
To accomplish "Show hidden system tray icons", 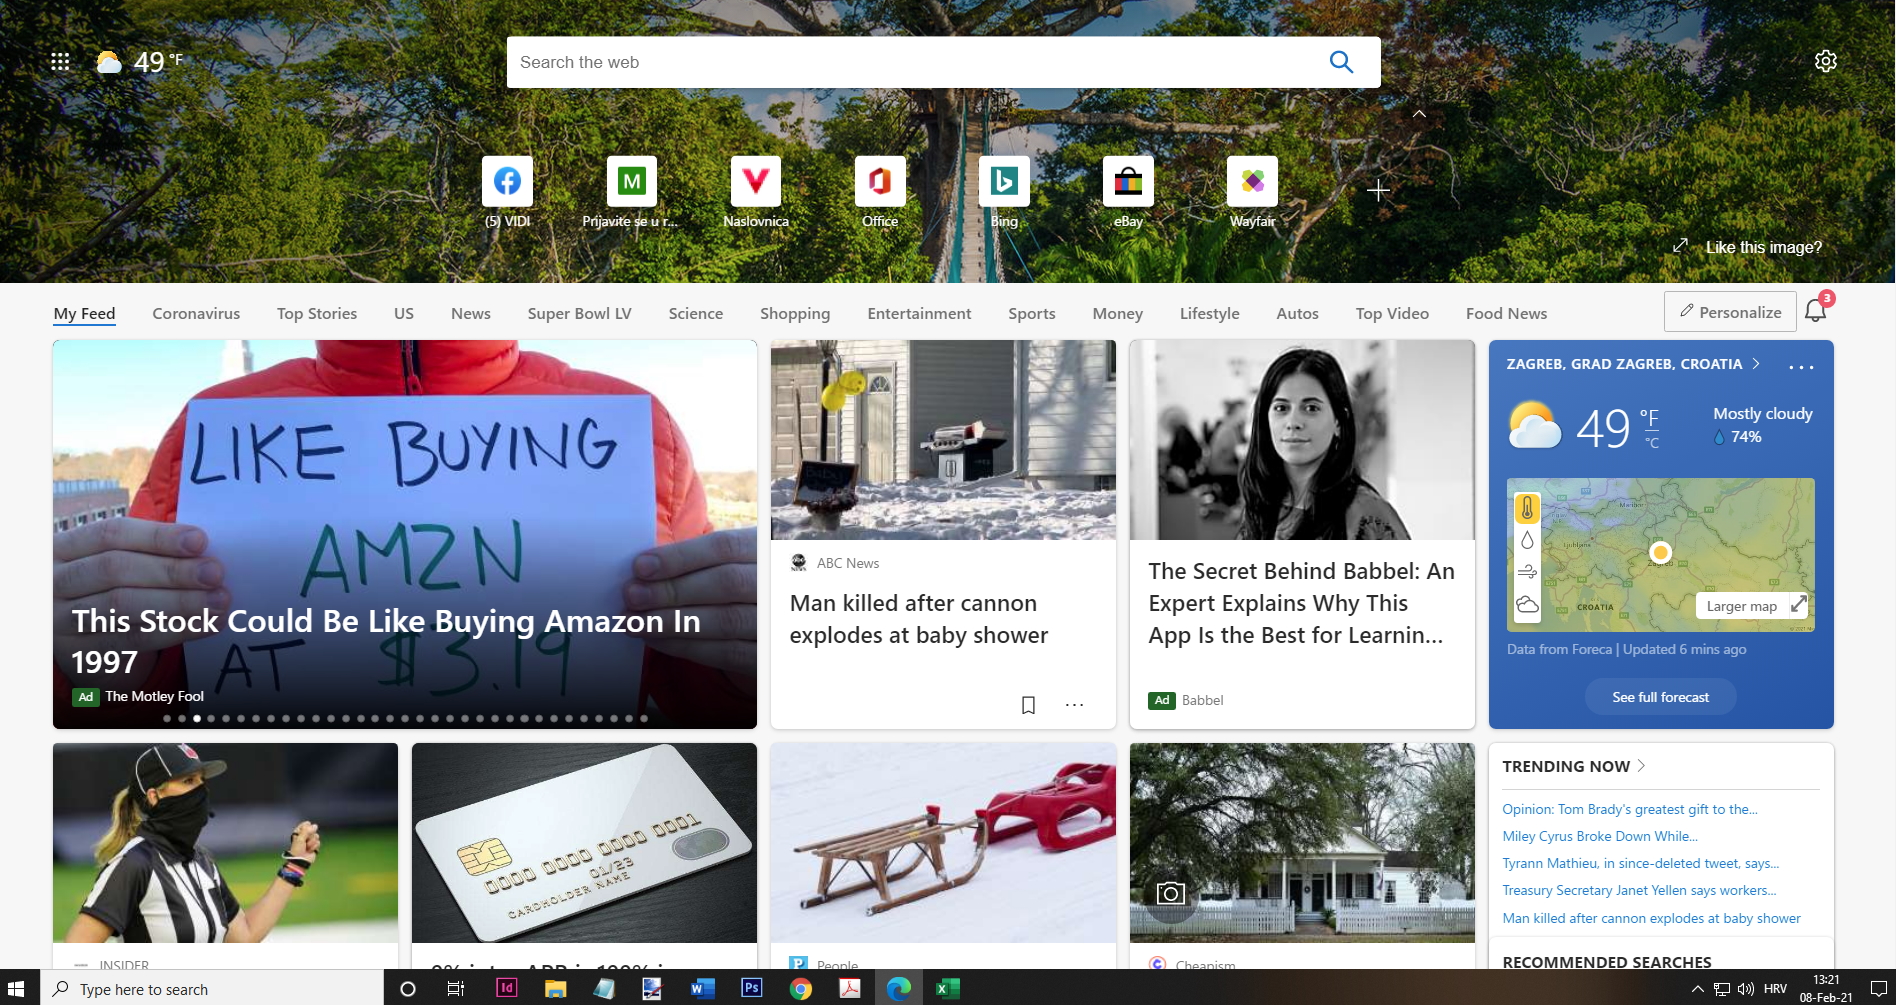I will [x=1697, y=988].
